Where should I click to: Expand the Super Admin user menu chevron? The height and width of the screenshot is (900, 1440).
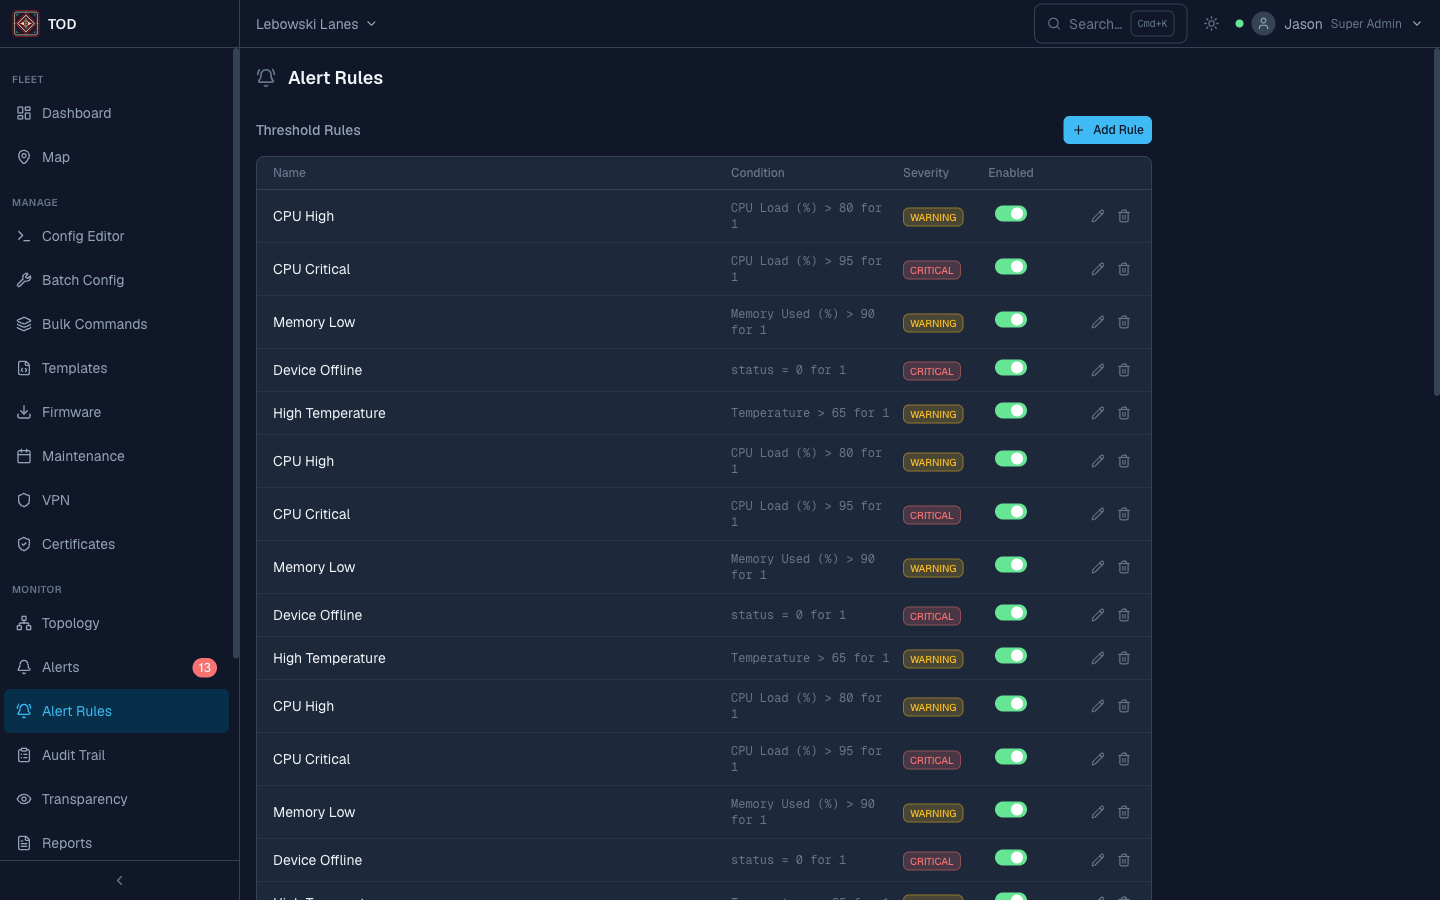(1416, 24)
